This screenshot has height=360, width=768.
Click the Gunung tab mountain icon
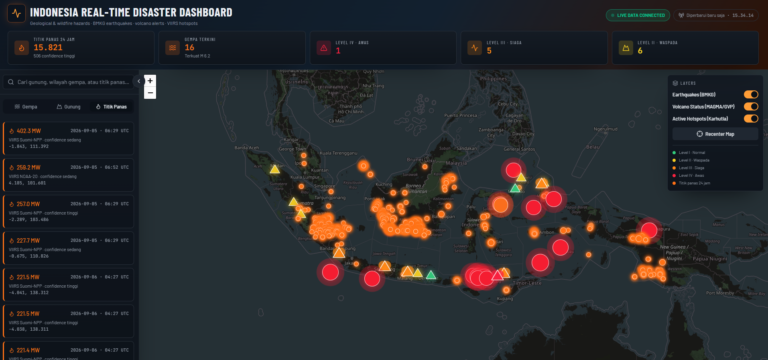tap(59, 106)
